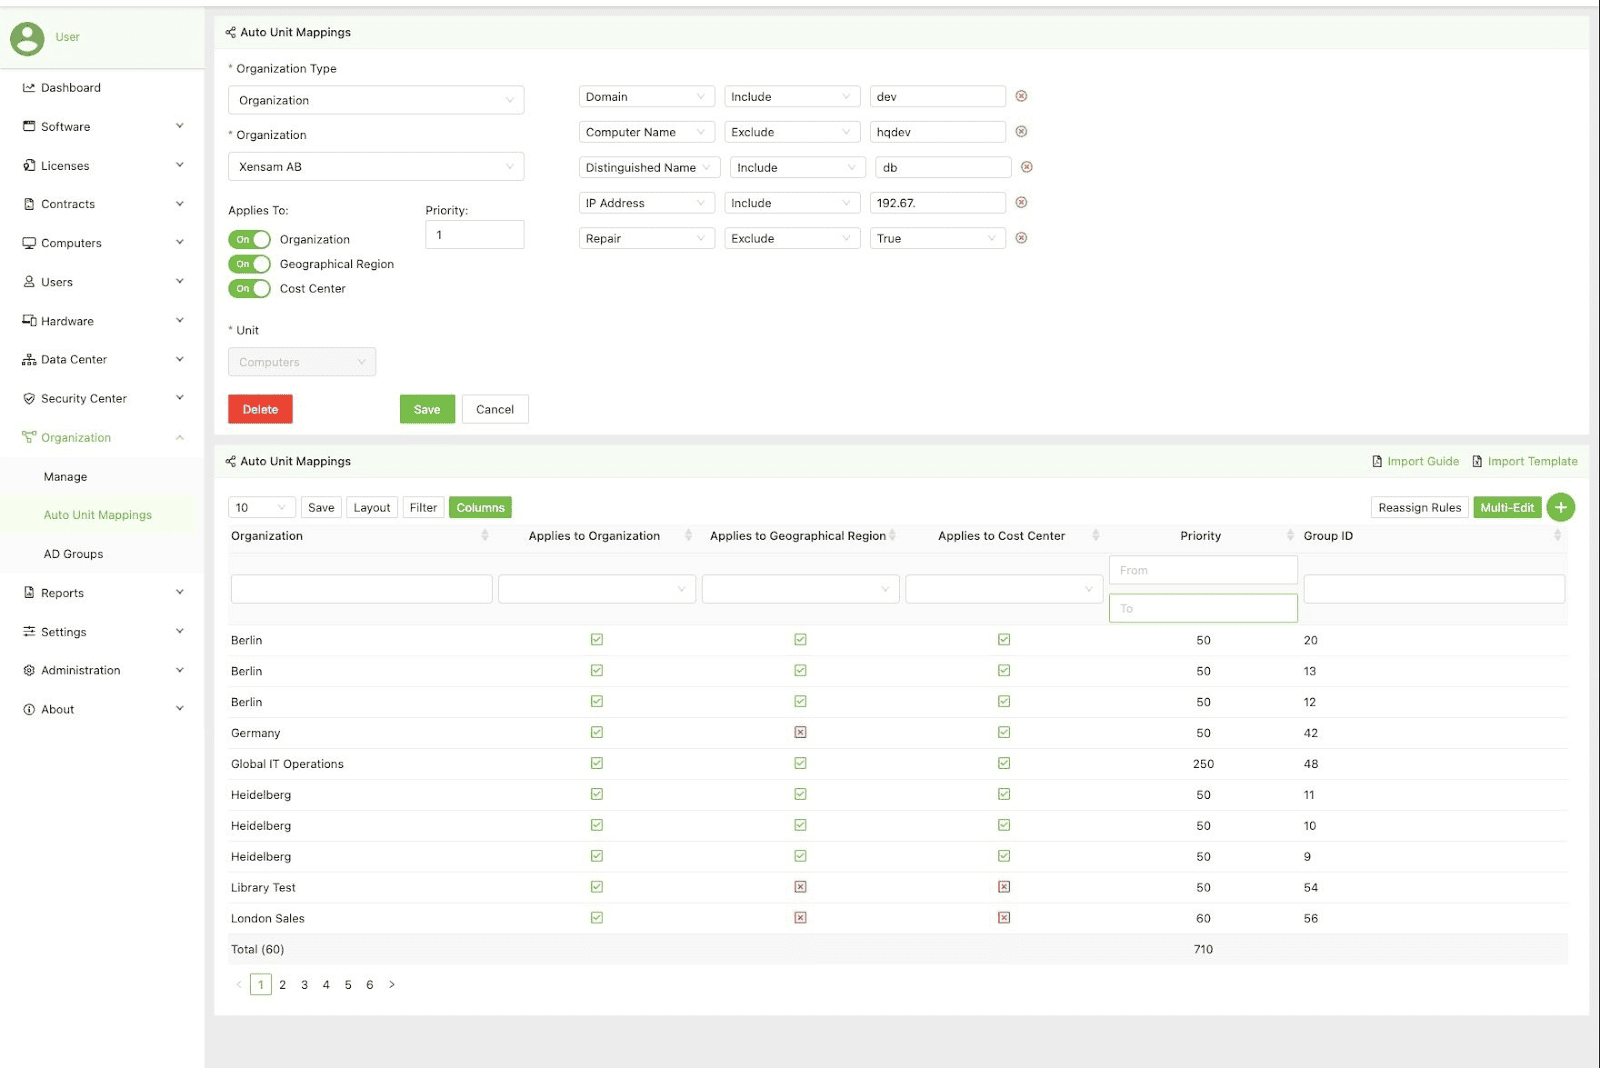
Task: Click the Licenses sidebar icon
Action: [x=29, y=165]
